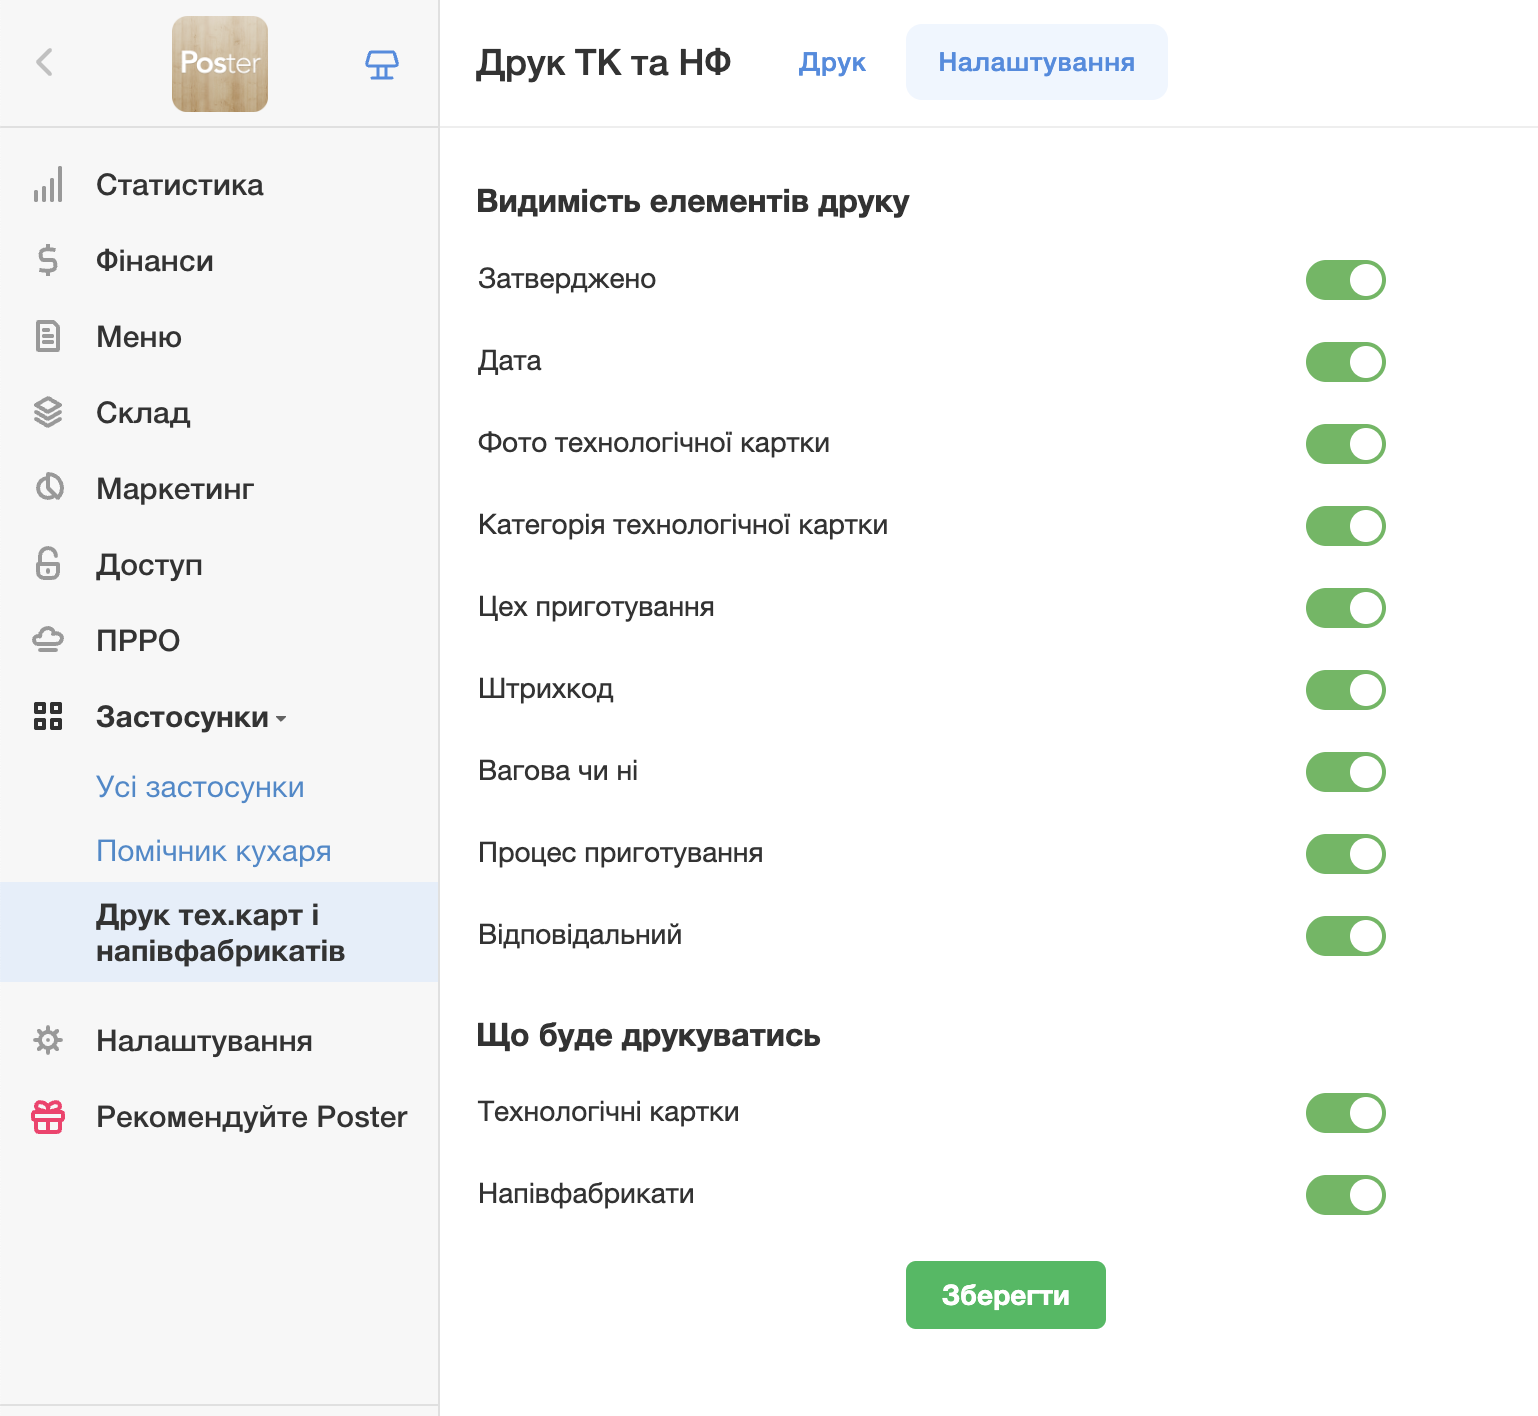This screenshot has height=1416, width=1538.
Task: Open the Помічник кухаря link
Action: 214,851
